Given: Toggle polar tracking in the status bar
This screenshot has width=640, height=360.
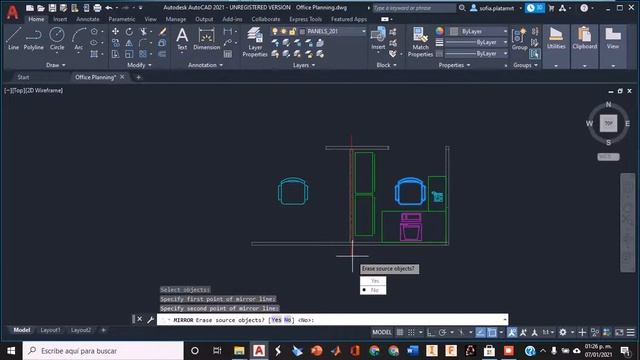Looking at the screenshot, I should point(442,332).
